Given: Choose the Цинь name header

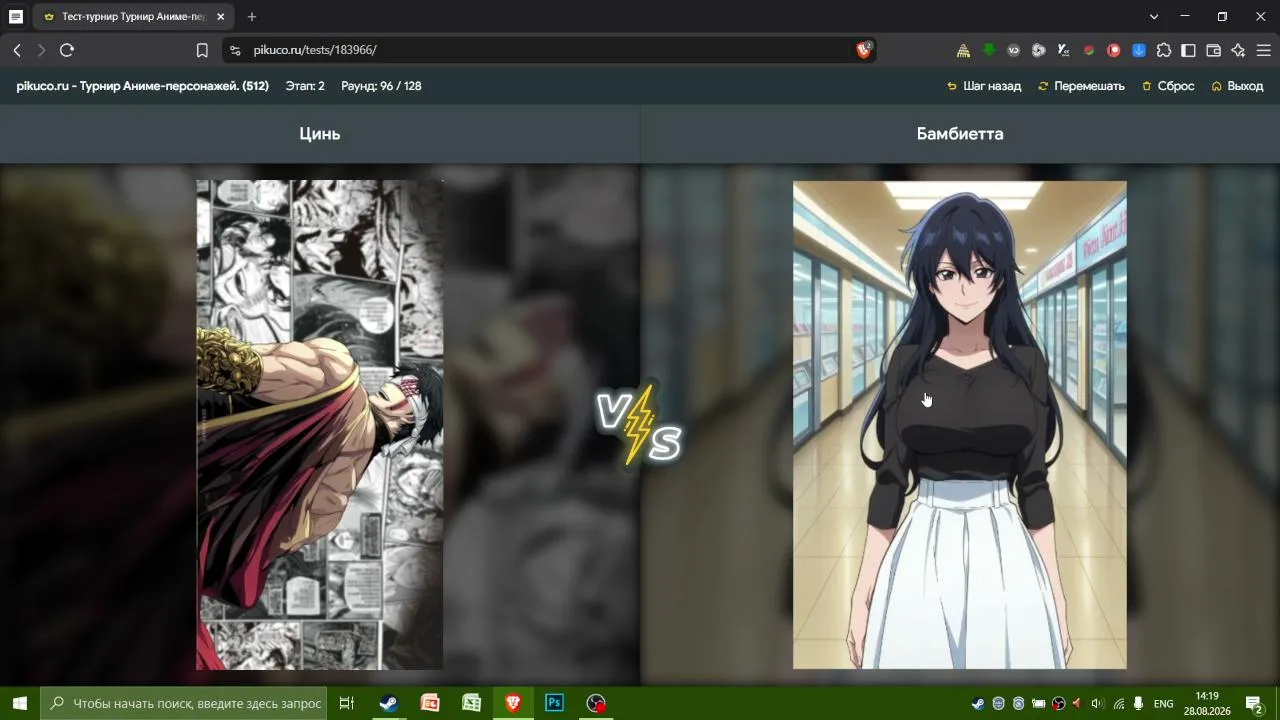Looking at the screenshot, I should point(320,134).
